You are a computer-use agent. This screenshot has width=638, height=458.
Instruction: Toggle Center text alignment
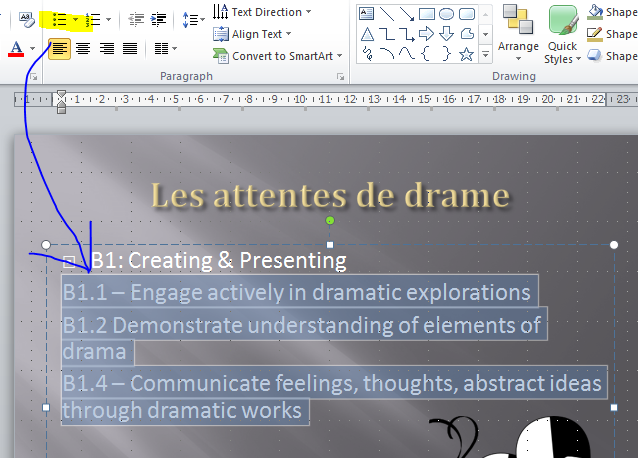[83, 49]
